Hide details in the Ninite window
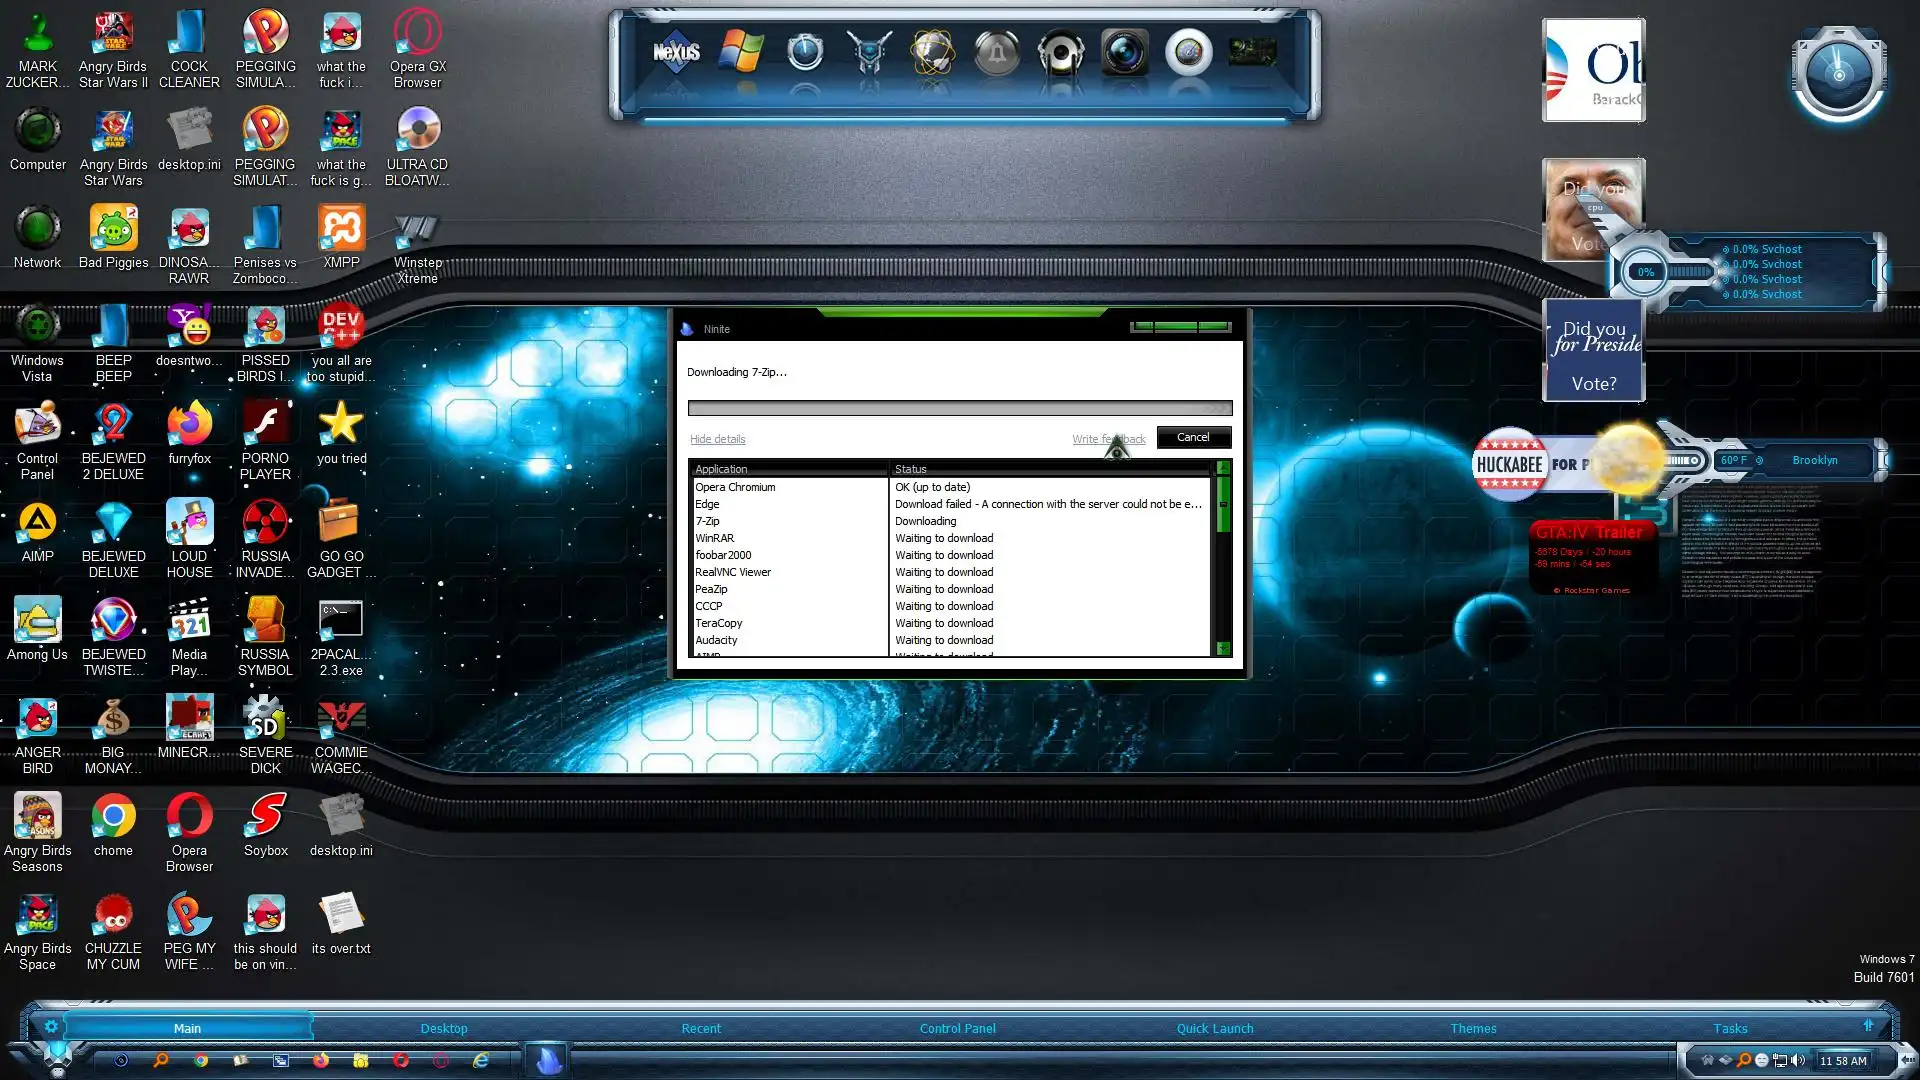This screenshot has height=1080, width=1920. (x=717, y=439)
